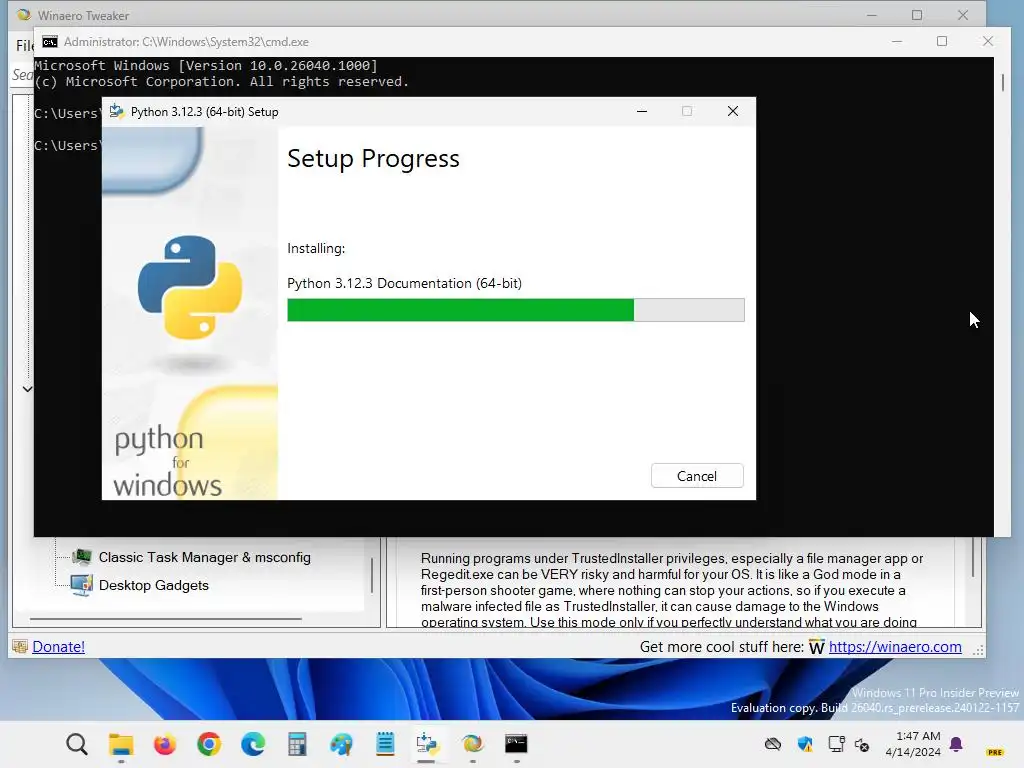Open the notification bell icon
The width and height of the screenshot is (1024, 768).
[x=956, y=744]
